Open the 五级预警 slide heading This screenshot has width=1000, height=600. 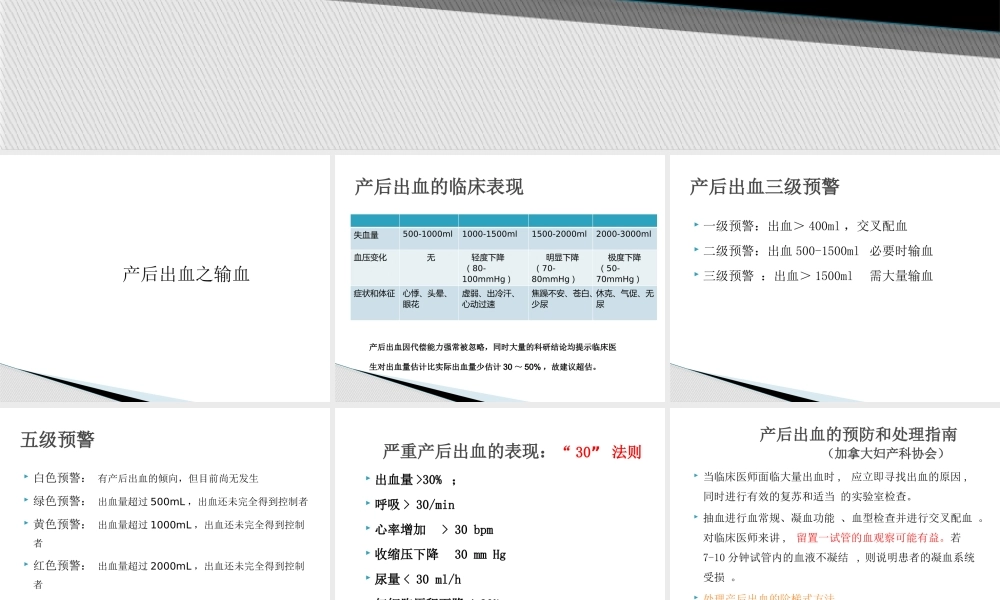pos(58,440)
